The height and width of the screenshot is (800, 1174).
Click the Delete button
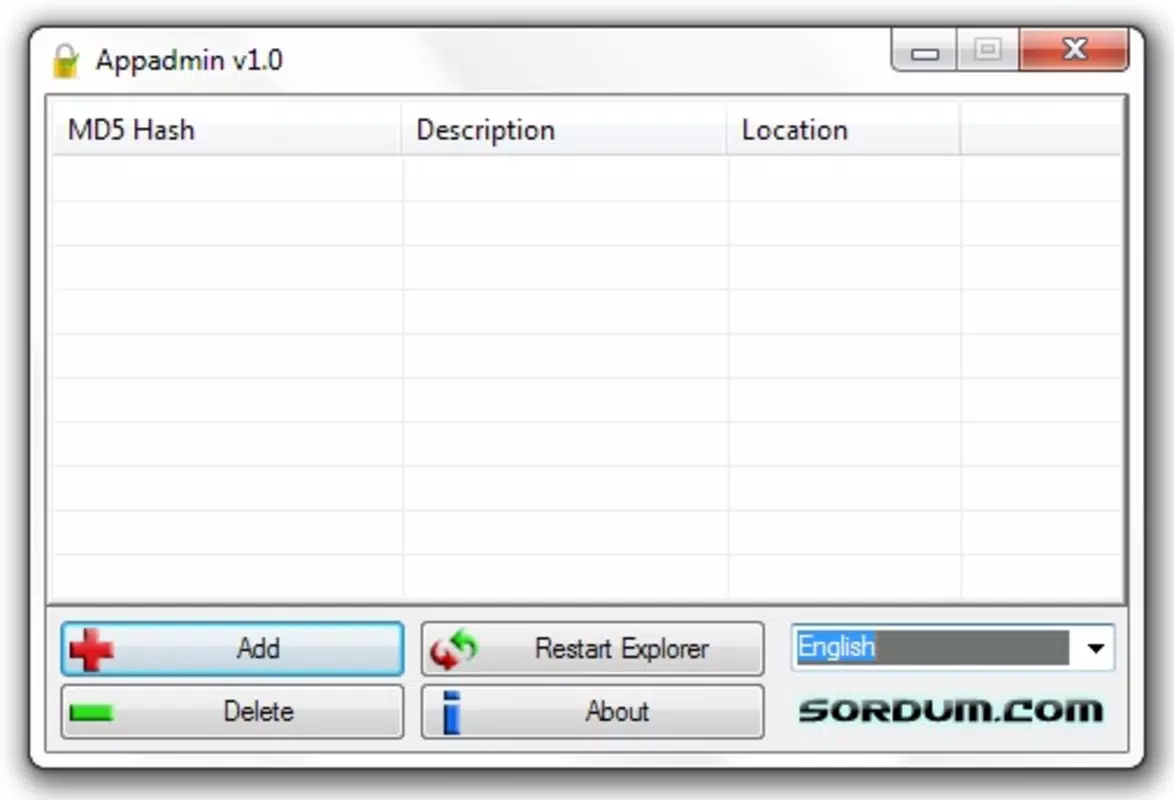(232, 711)
